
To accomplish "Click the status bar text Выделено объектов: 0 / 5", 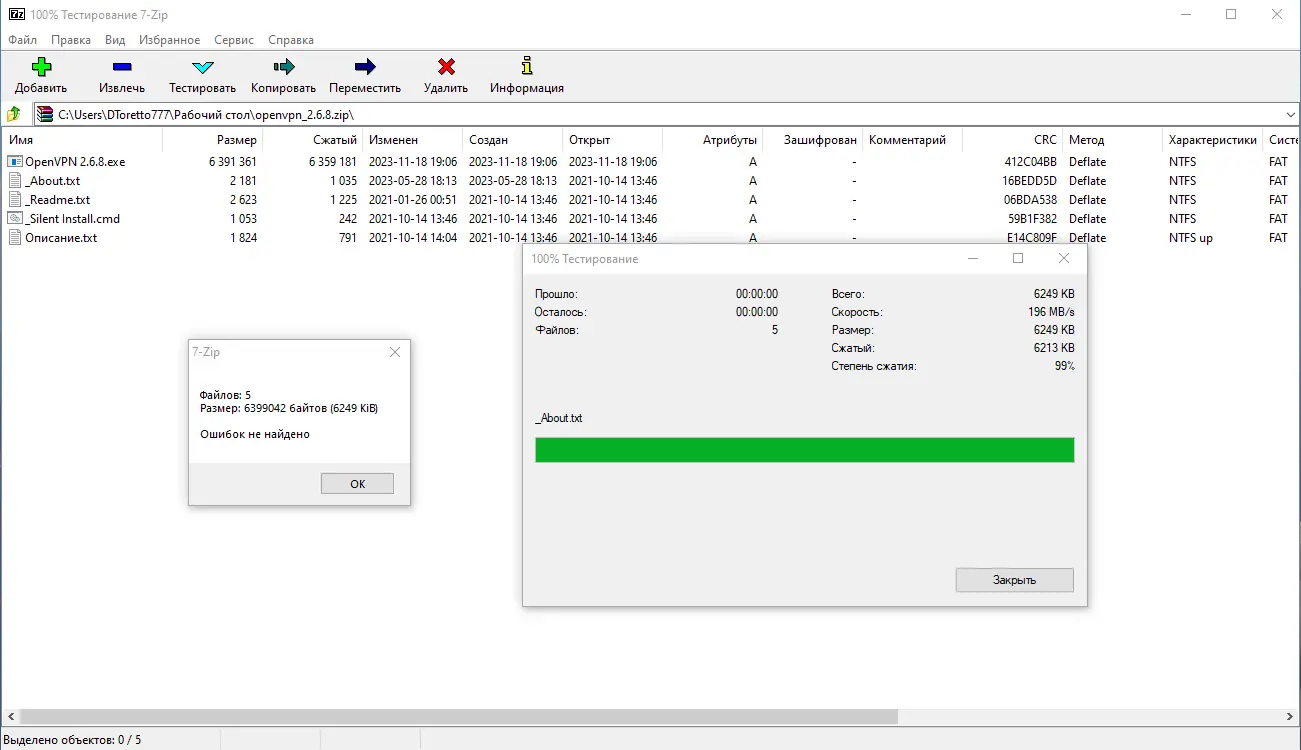I will pyautogui.click(x=73, y=740).
